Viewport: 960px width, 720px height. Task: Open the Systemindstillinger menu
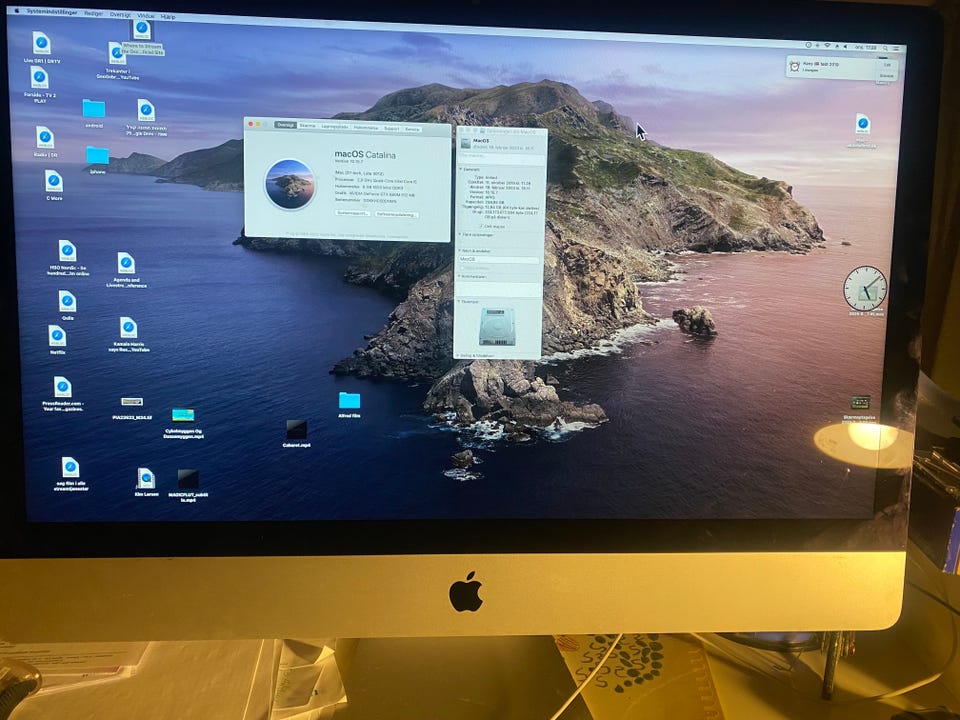[52, 12]
